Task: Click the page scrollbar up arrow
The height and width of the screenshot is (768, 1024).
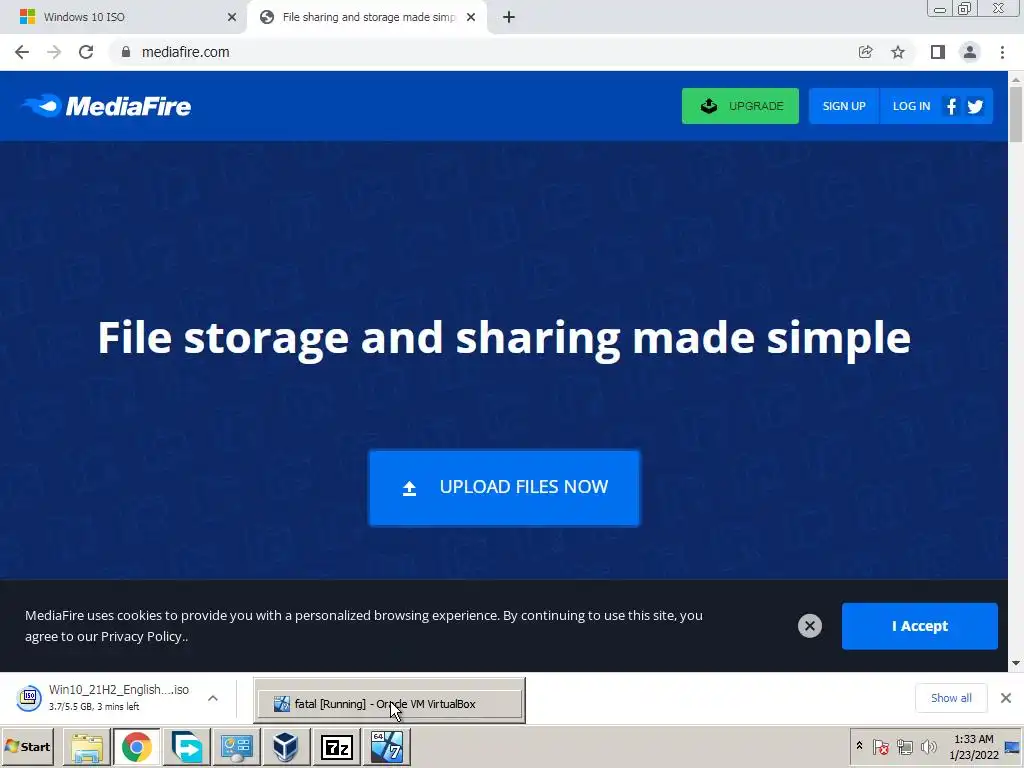Action: (1016, 80)
